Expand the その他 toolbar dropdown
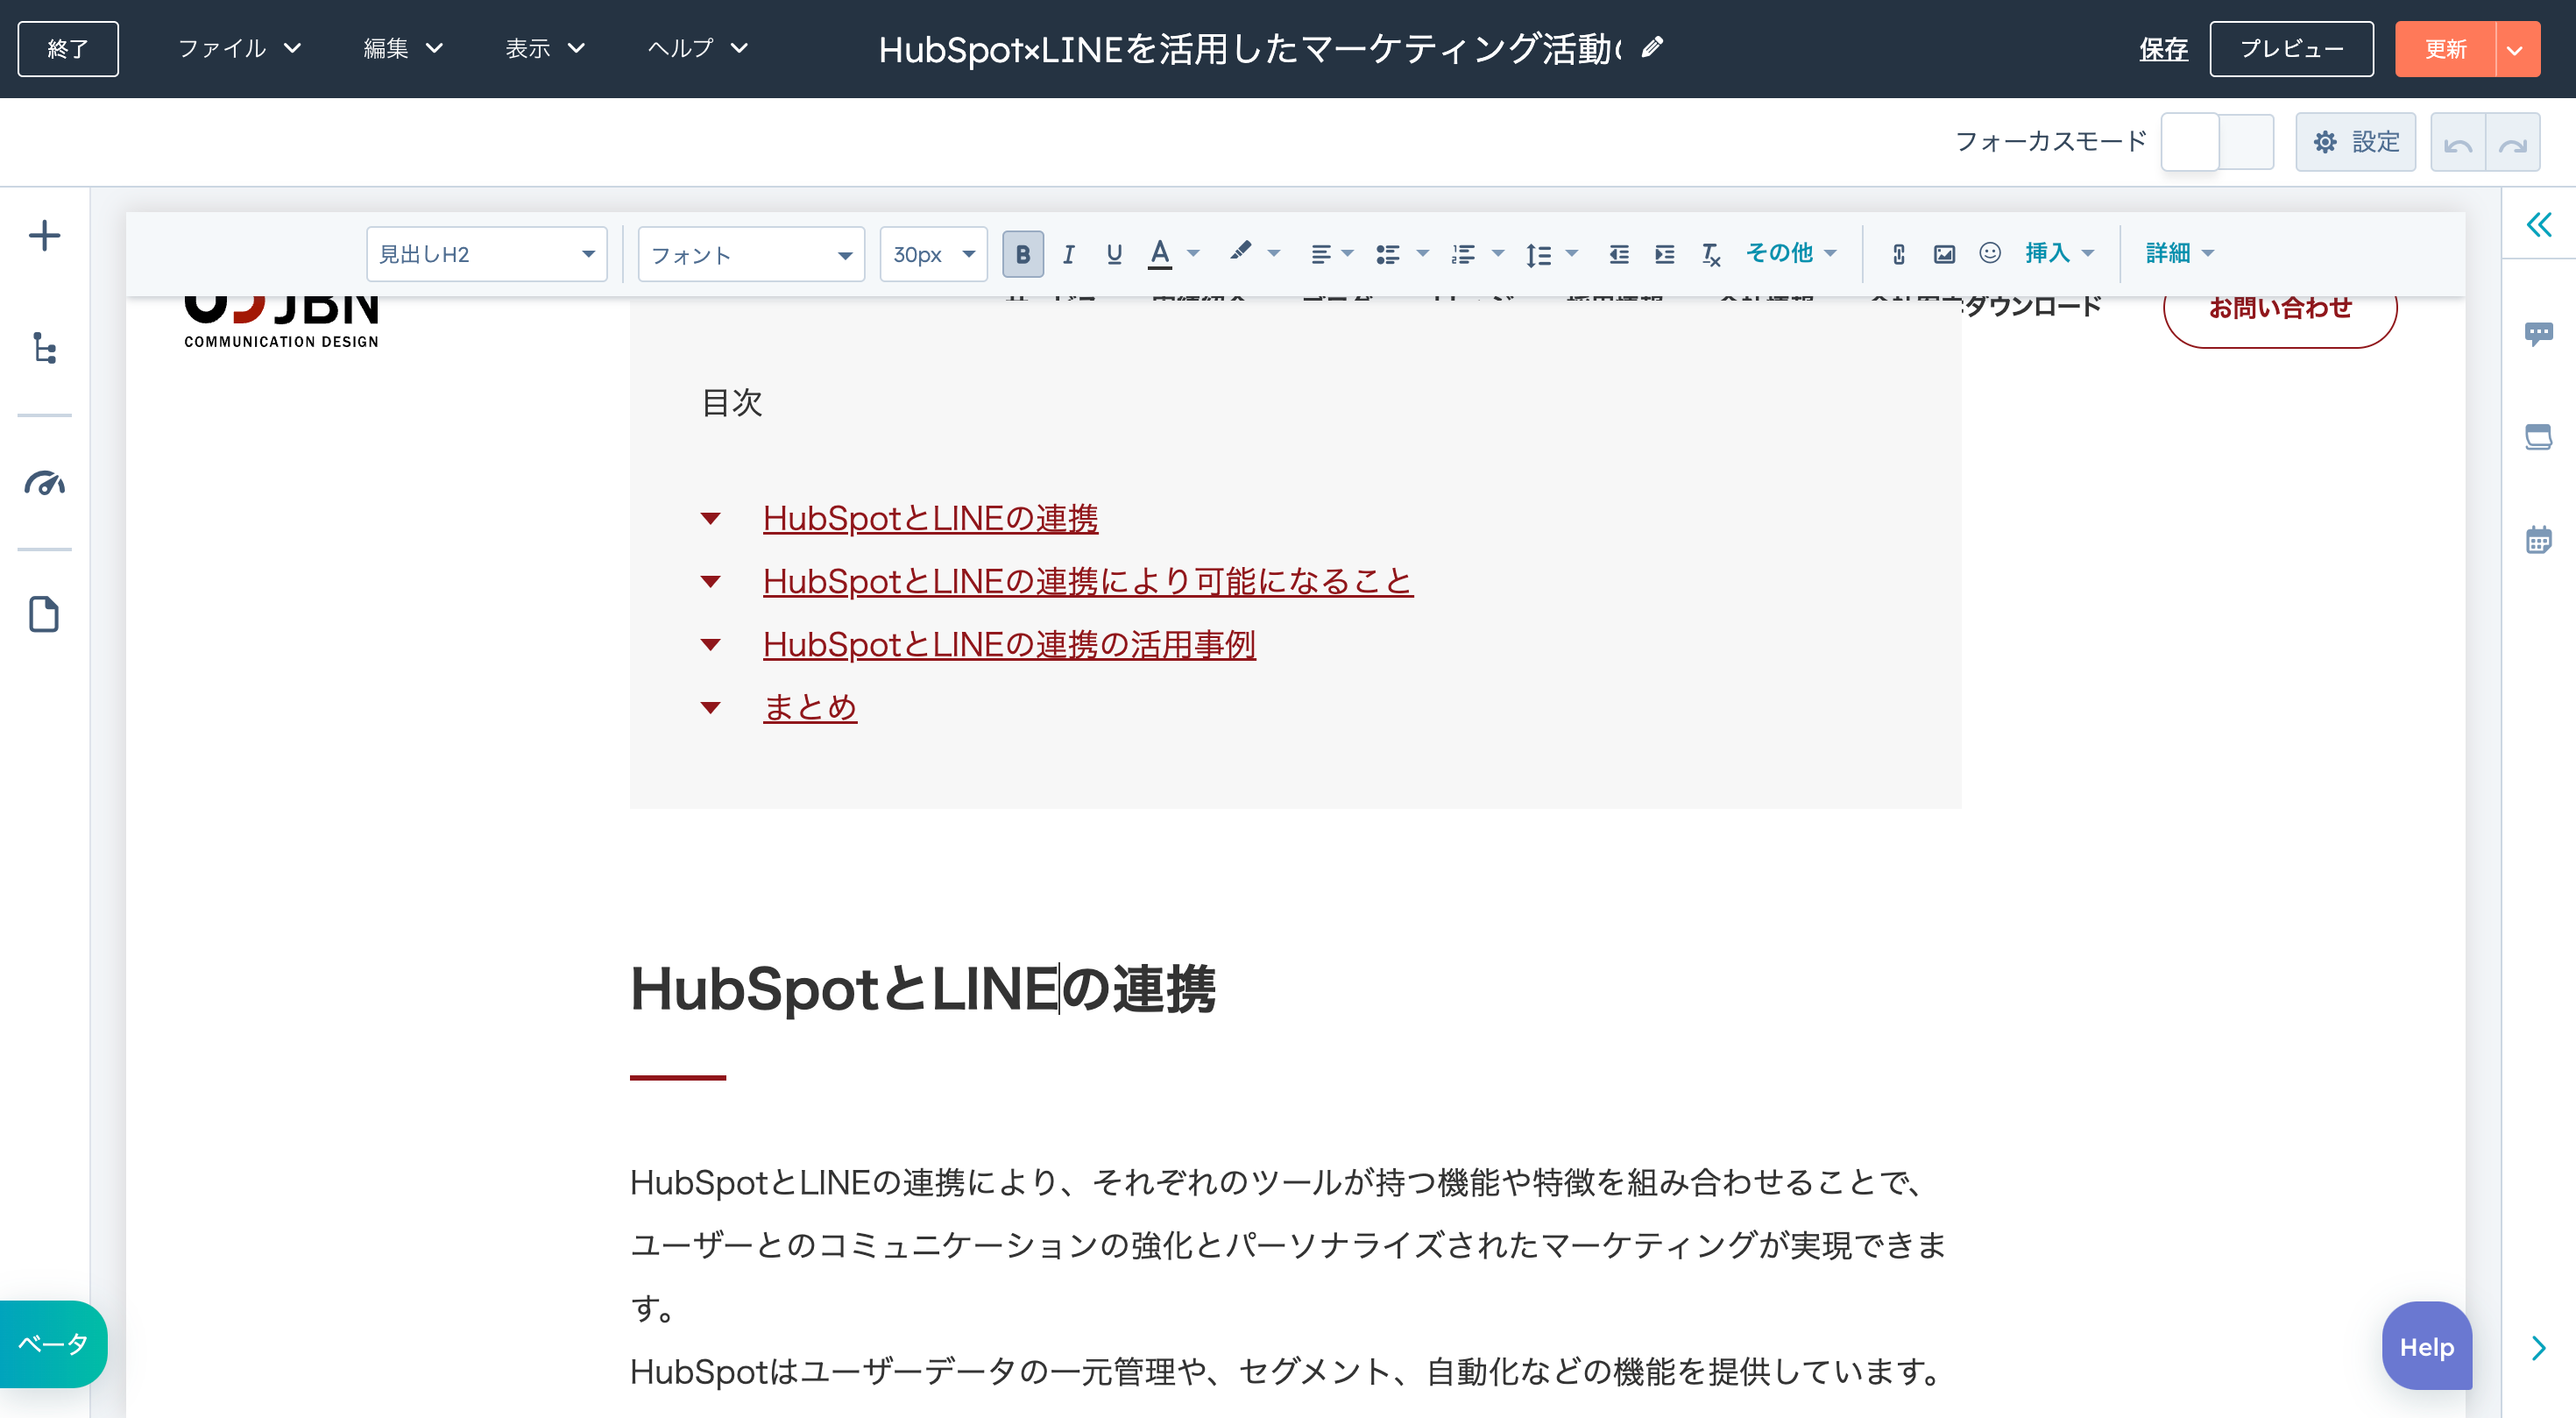 [x=1790, y=253]
